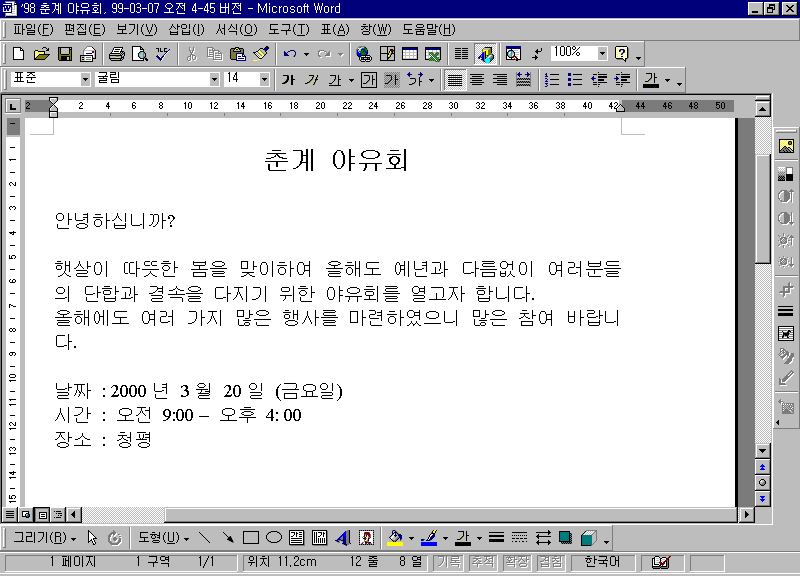Insert a Microsoft Excel worksheet

click(433, 54)
